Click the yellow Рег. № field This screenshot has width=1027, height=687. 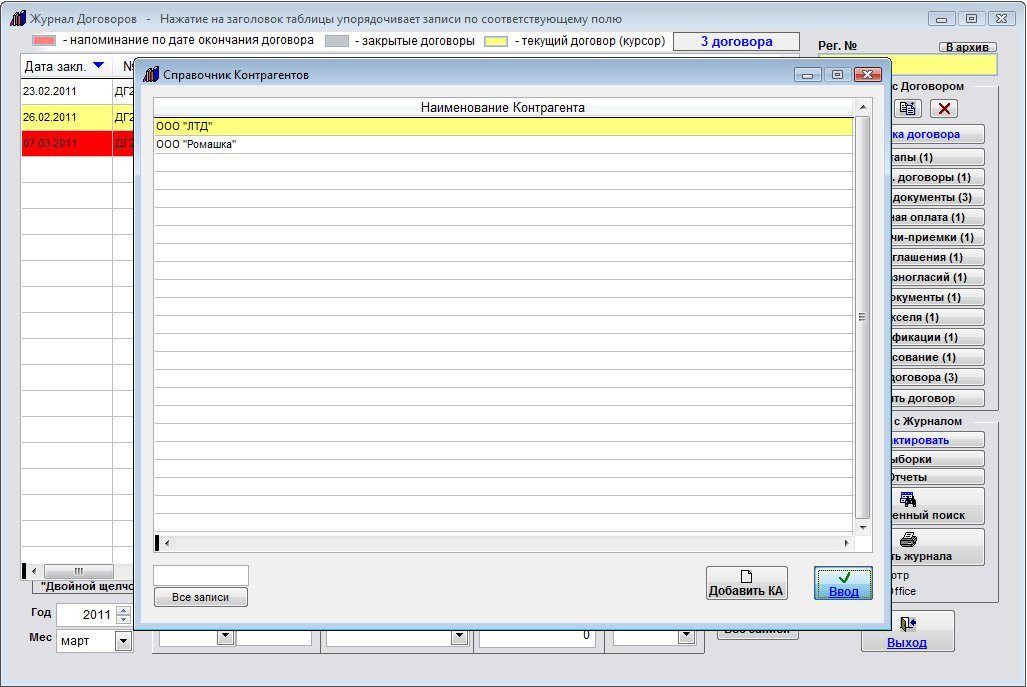943,64
